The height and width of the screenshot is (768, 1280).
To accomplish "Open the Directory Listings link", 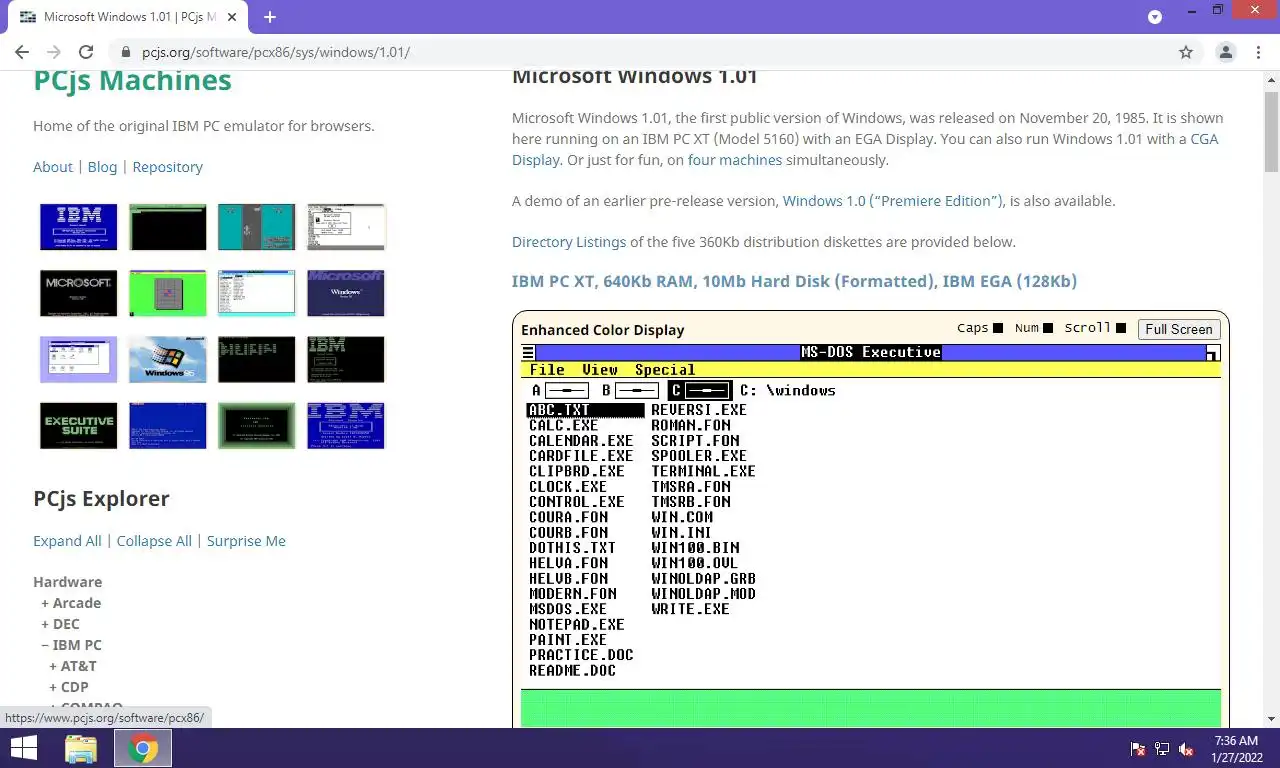I will [x=569, y=242].
